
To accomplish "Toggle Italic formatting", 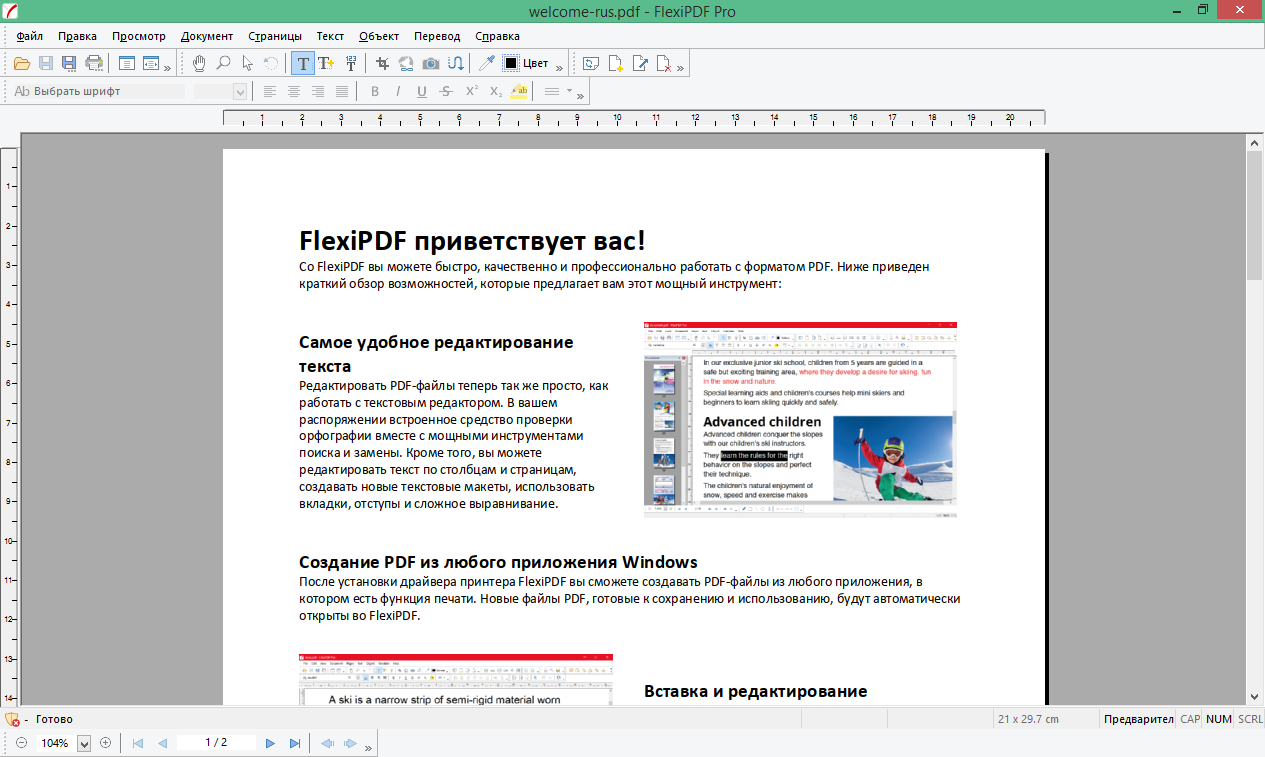I will click(398, 91).
